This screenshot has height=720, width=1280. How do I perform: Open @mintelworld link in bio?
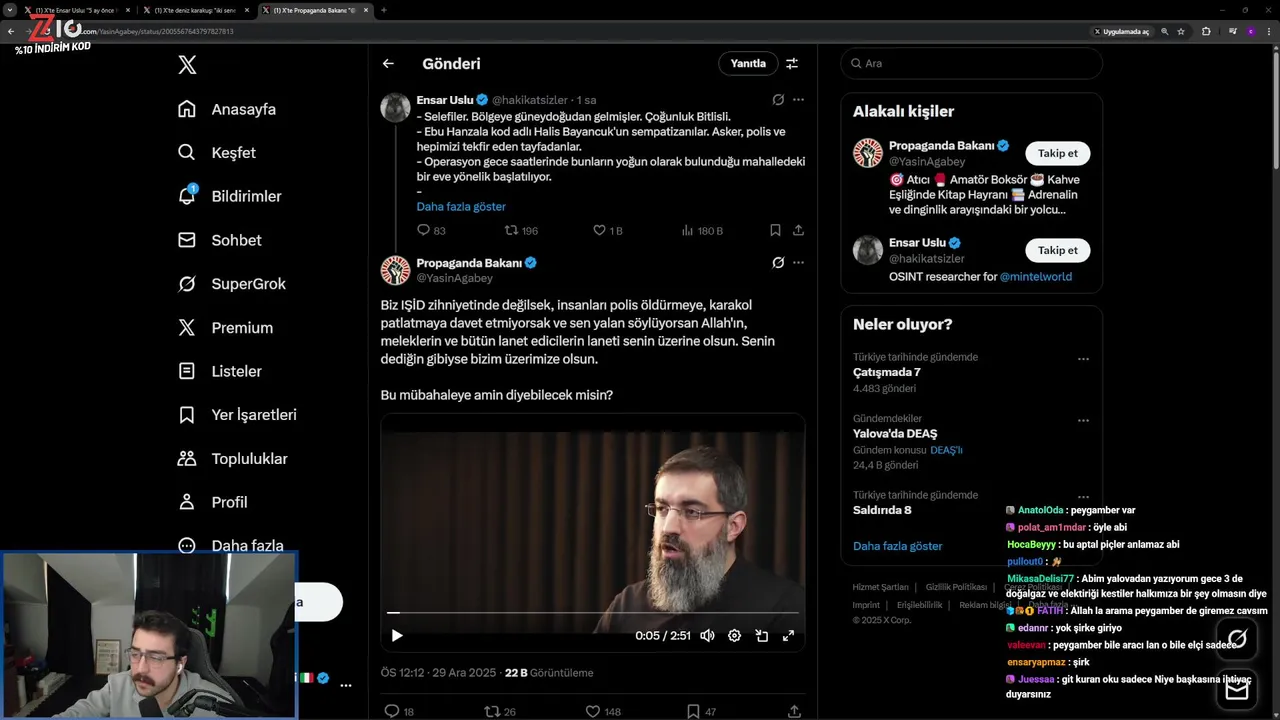(x=1036, y=276)
